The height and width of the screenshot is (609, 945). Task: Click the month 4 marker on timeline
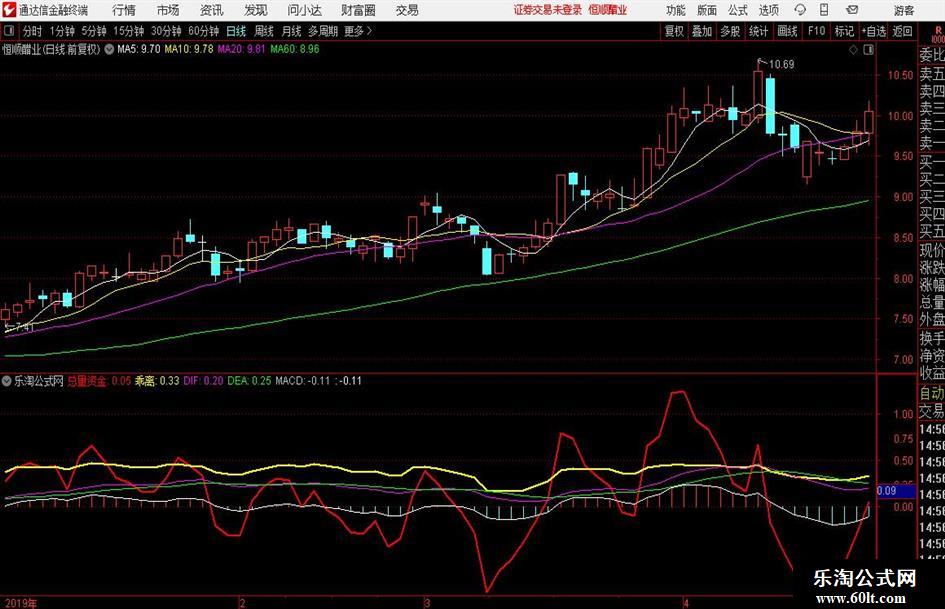pos(686,603)
